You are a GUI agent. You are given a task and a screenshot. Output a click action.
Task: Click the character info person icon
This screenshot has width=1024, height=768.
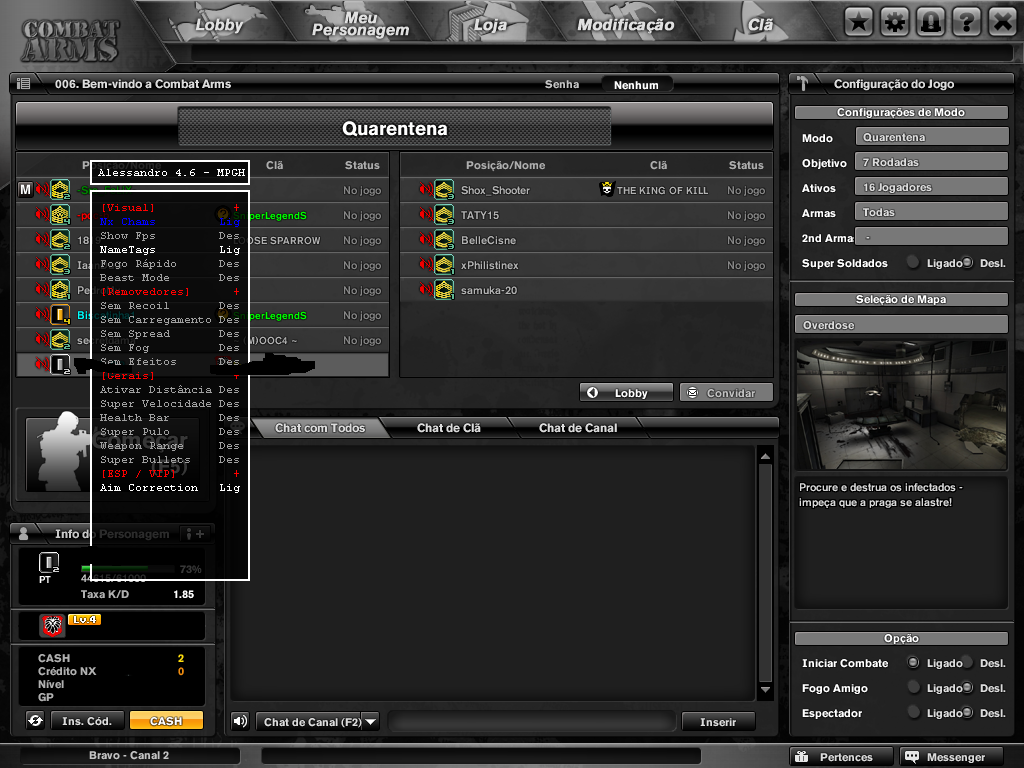click(24, 534)
